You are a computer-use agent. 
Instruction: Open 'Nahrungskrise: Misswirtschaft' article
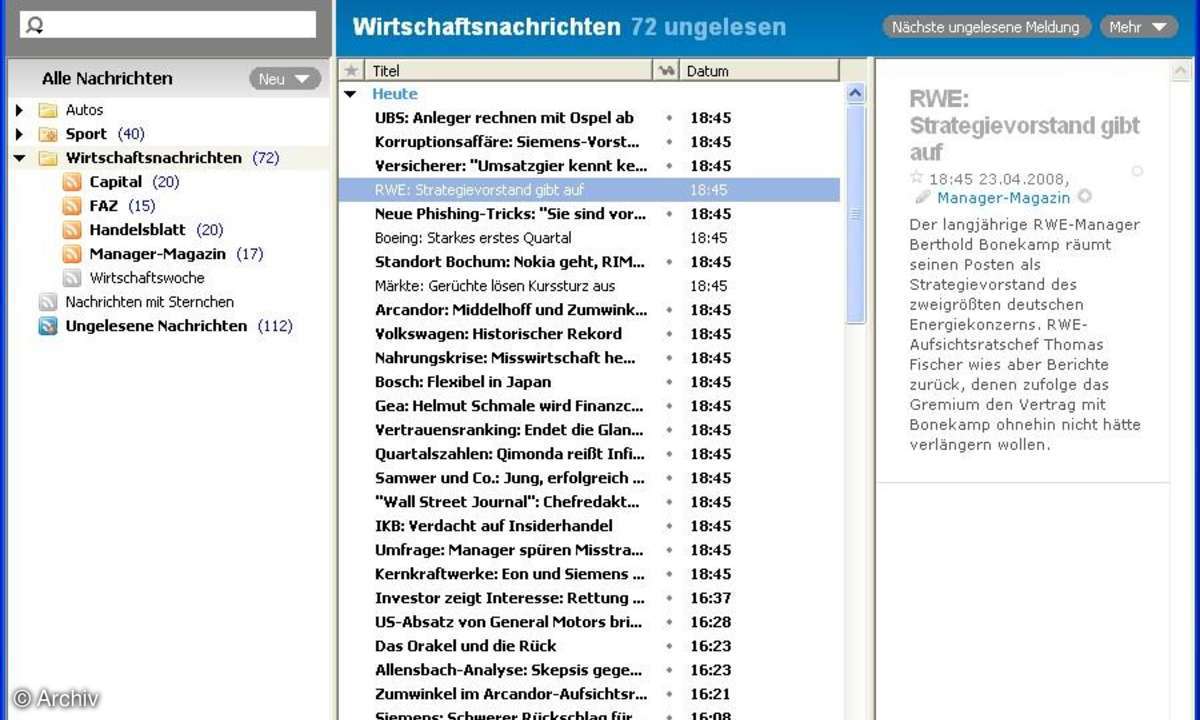coord(505,358)
